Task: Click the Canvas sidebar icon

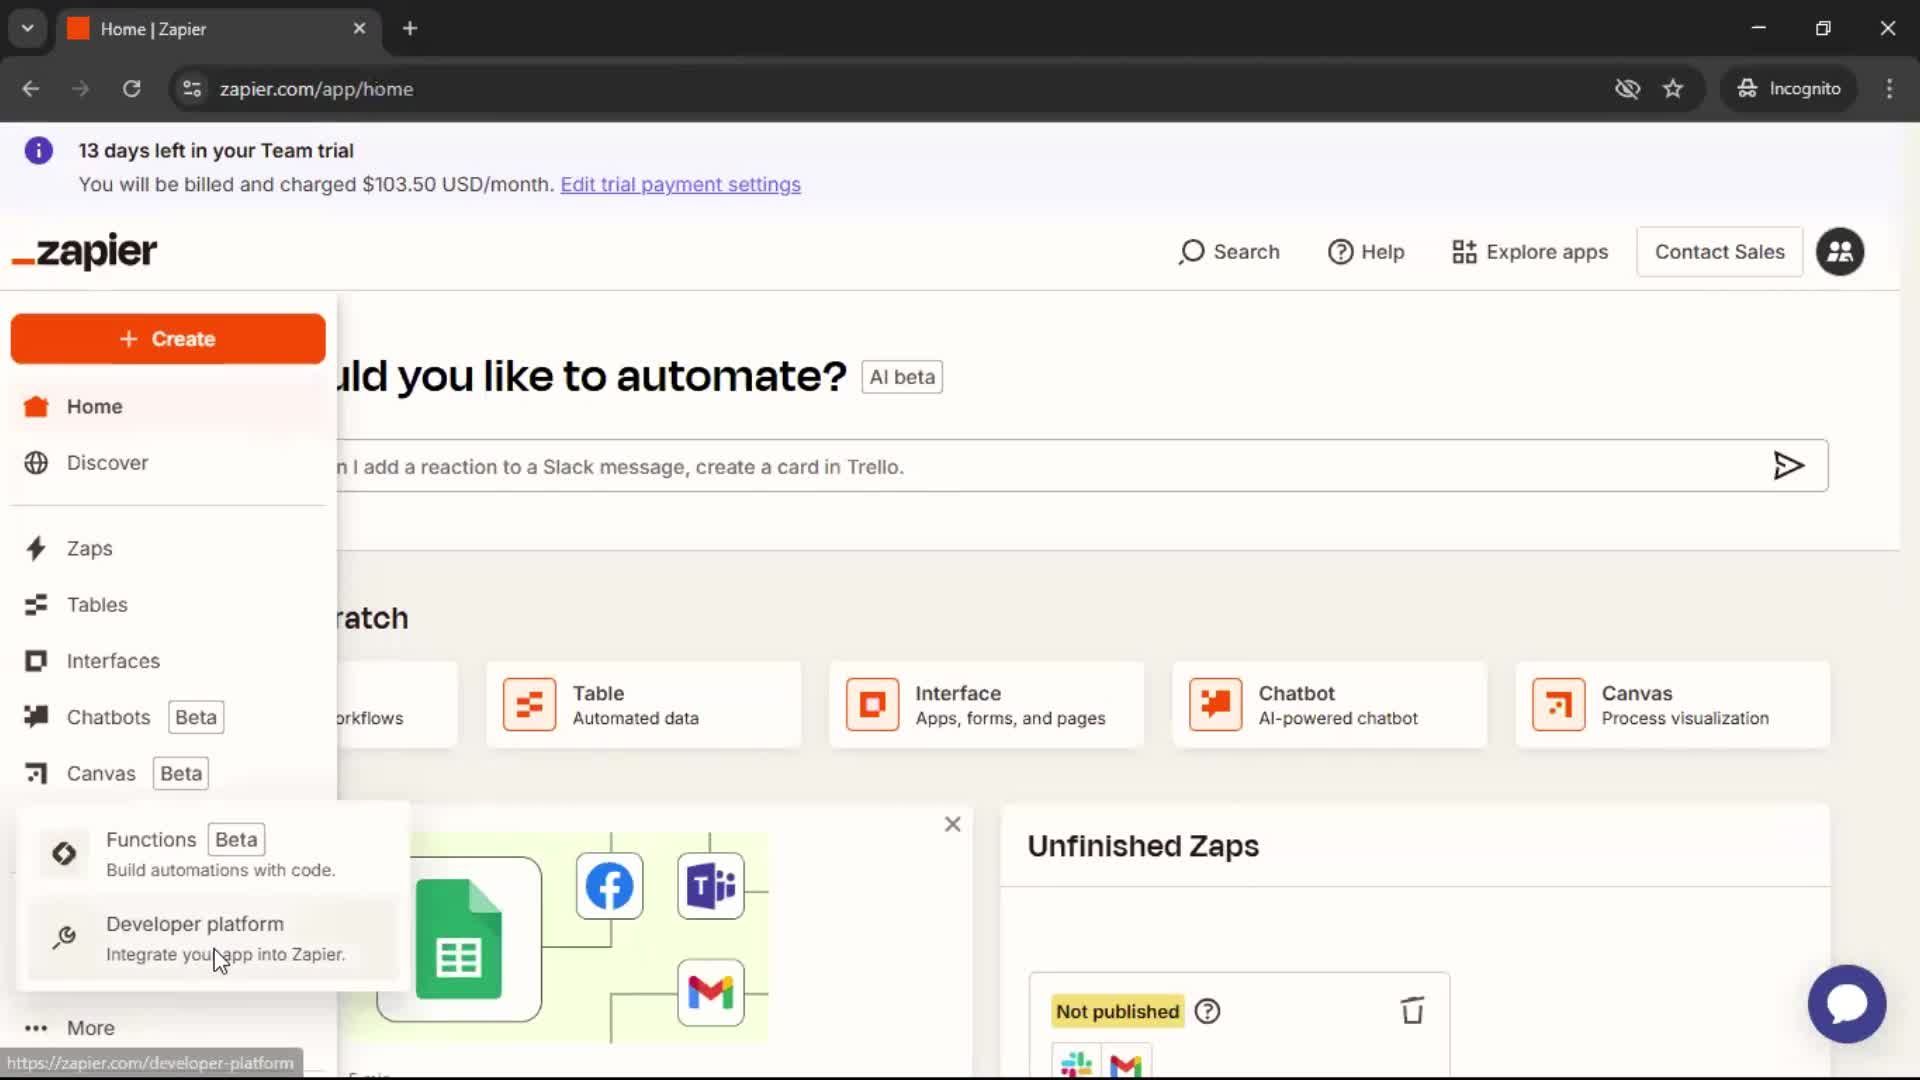Action: (36, 773)
